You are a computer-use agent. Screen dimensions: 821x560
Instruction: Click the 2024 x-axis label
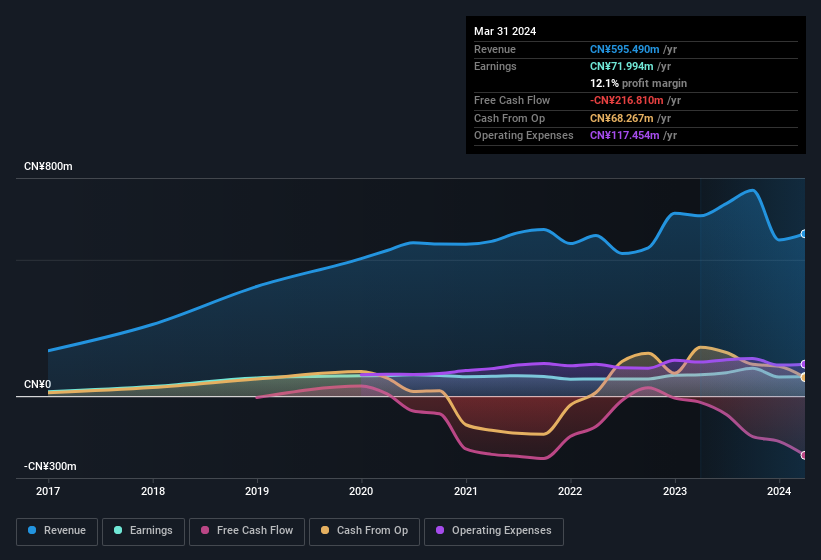click(779, 491)
